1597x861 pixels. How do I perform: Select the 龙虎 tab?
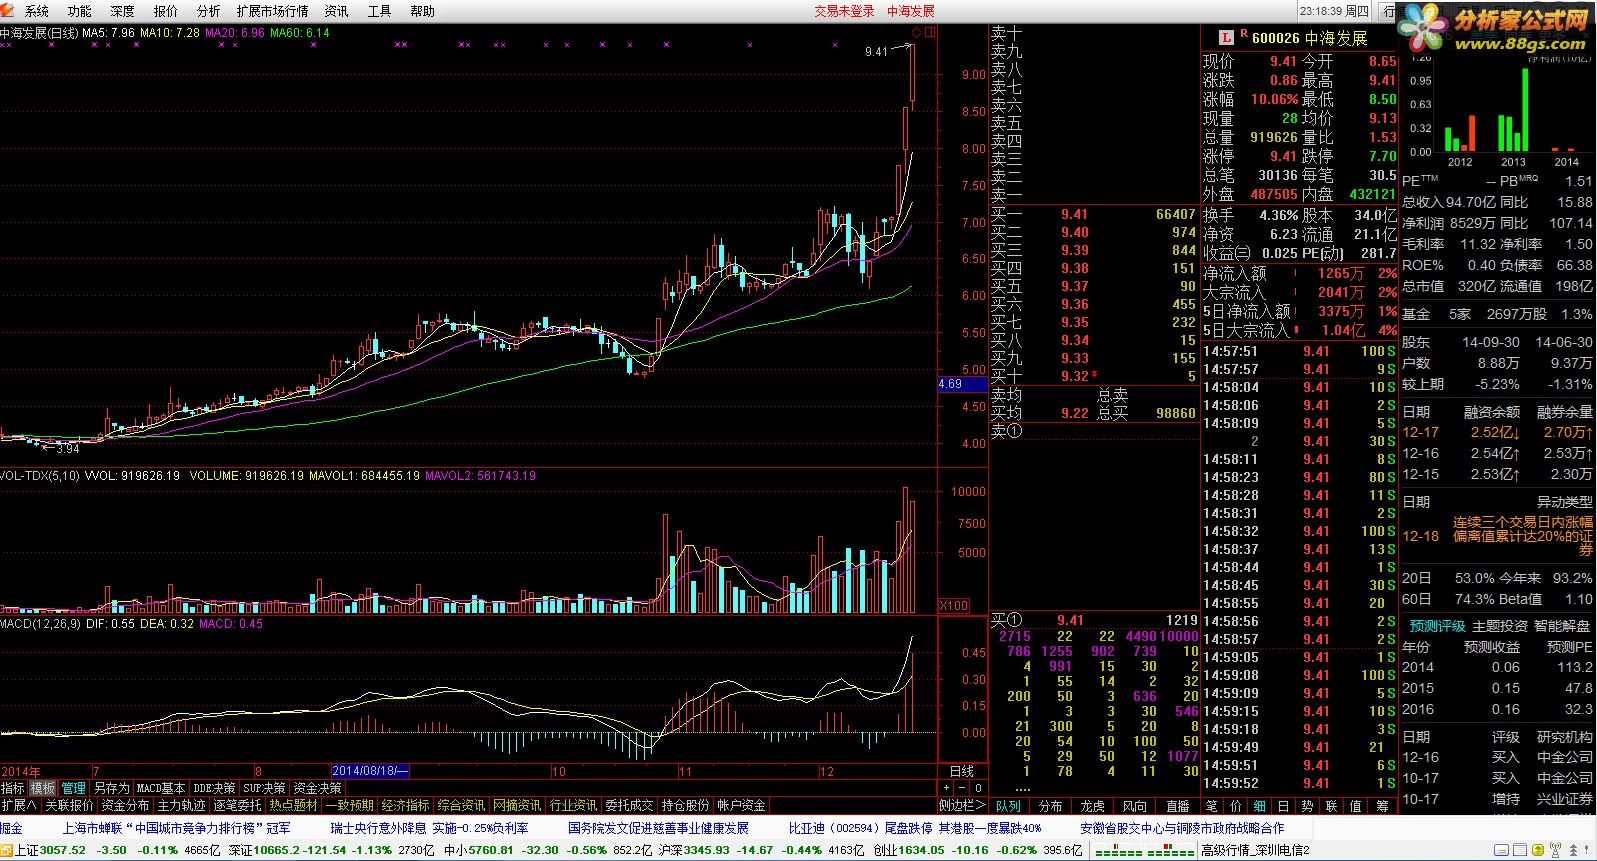[x=1092, y=806]
